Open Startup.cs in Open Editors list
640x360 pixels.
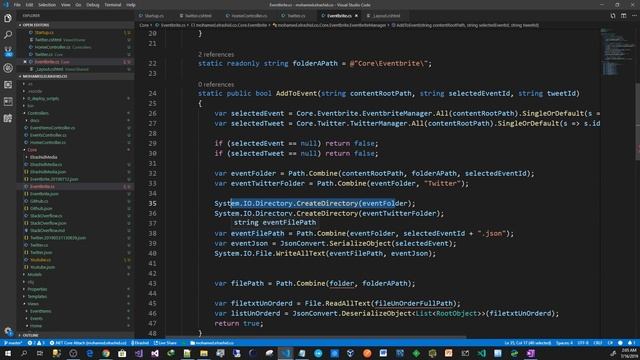pyautogui.click(x=44, y=33)
